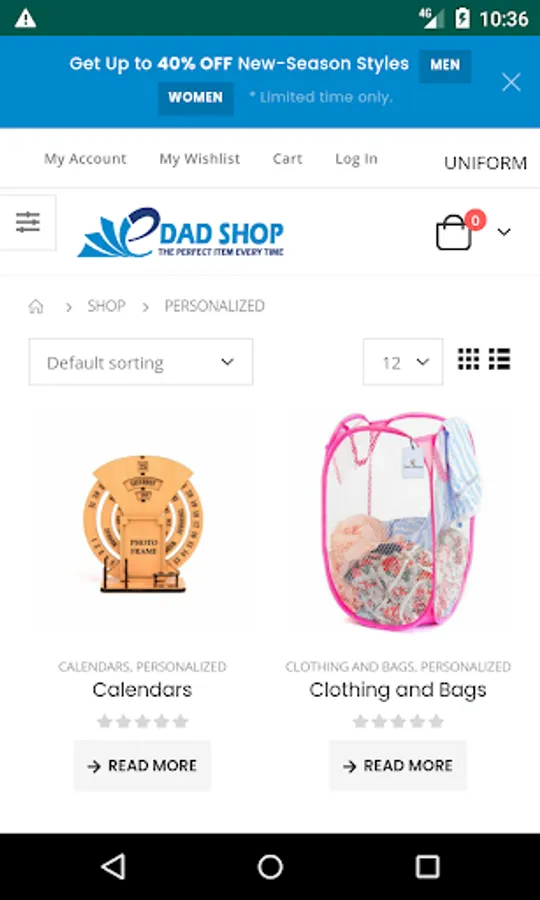Go to home via breadcrumb house icon
Screen dimensions: 540x900
pyautogui.click(x=36, y=307)
